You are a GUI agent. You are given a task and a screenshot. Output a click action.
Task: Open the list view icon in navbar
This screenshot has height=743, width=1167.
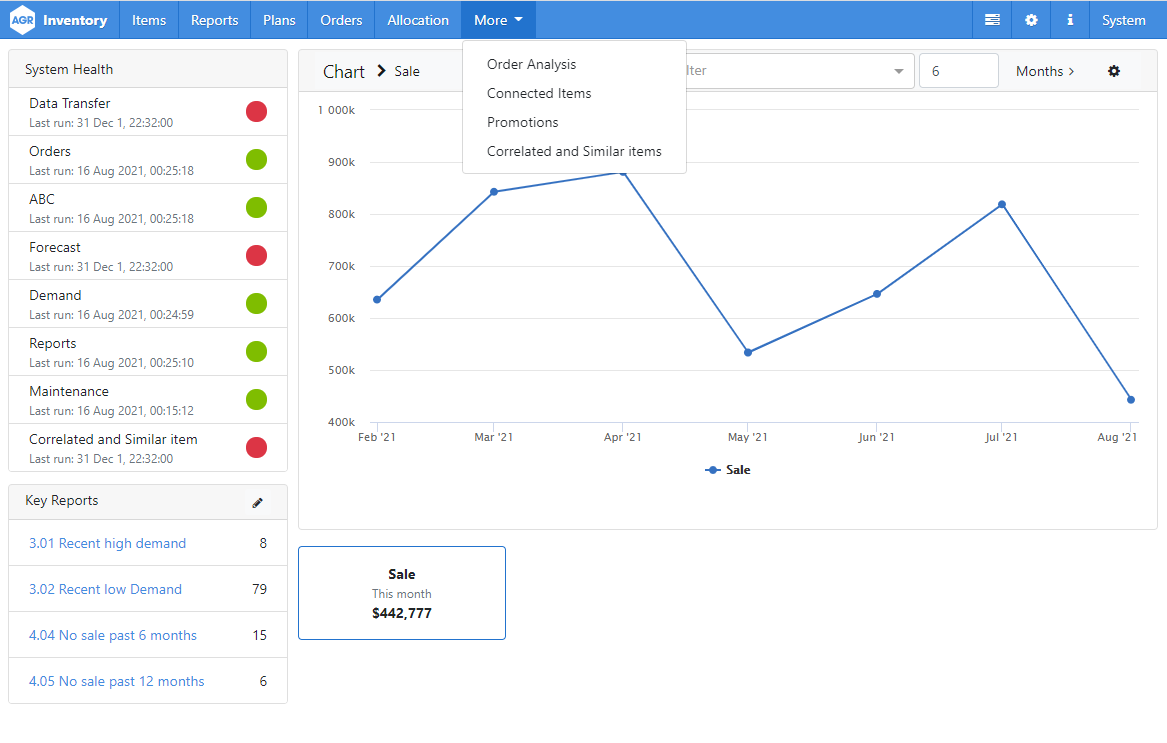point(992,20)
